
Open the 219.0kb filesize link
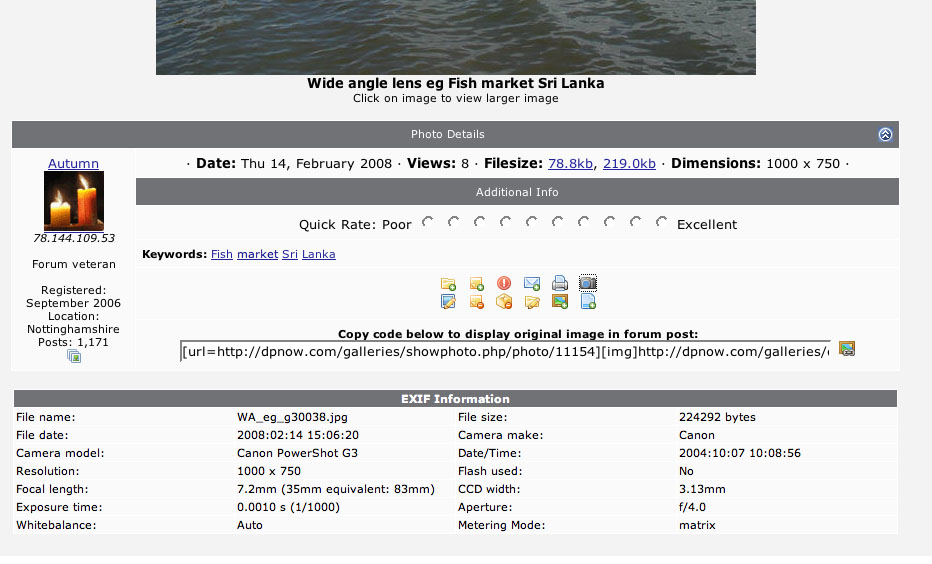point(629,163)
